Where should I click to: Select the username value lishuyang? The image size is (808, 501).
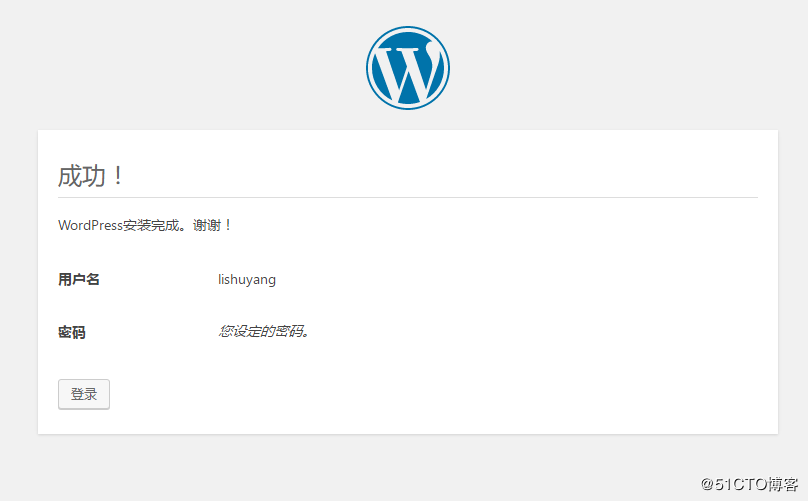click(247, 279)
